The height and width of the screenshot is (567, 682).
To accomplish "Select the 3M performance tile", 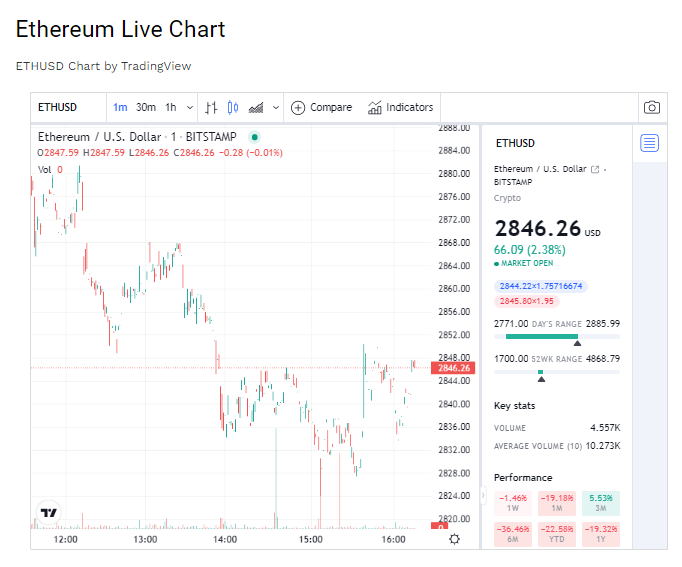I will [601, 503].
